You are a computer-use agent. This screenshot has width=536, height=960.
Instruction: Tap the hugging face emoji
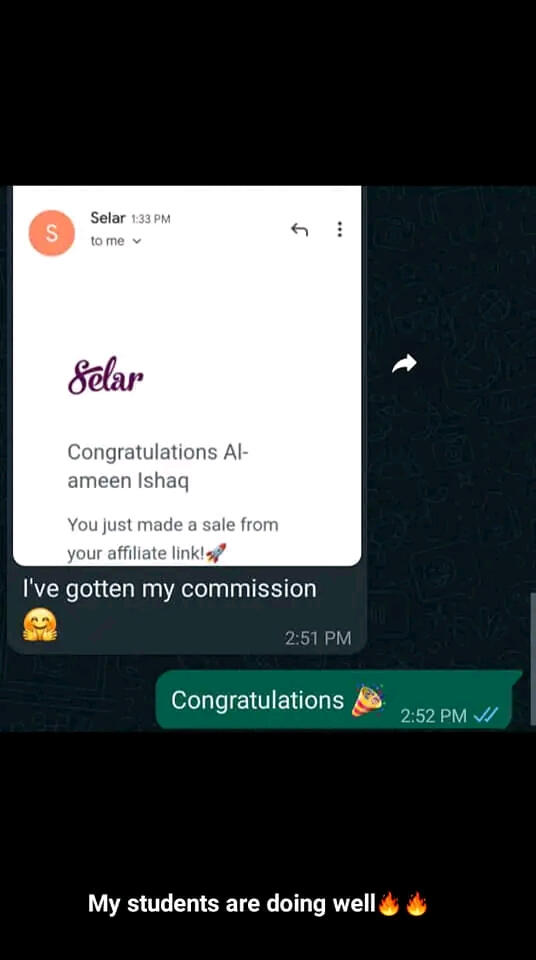click(x=40, y=624)
